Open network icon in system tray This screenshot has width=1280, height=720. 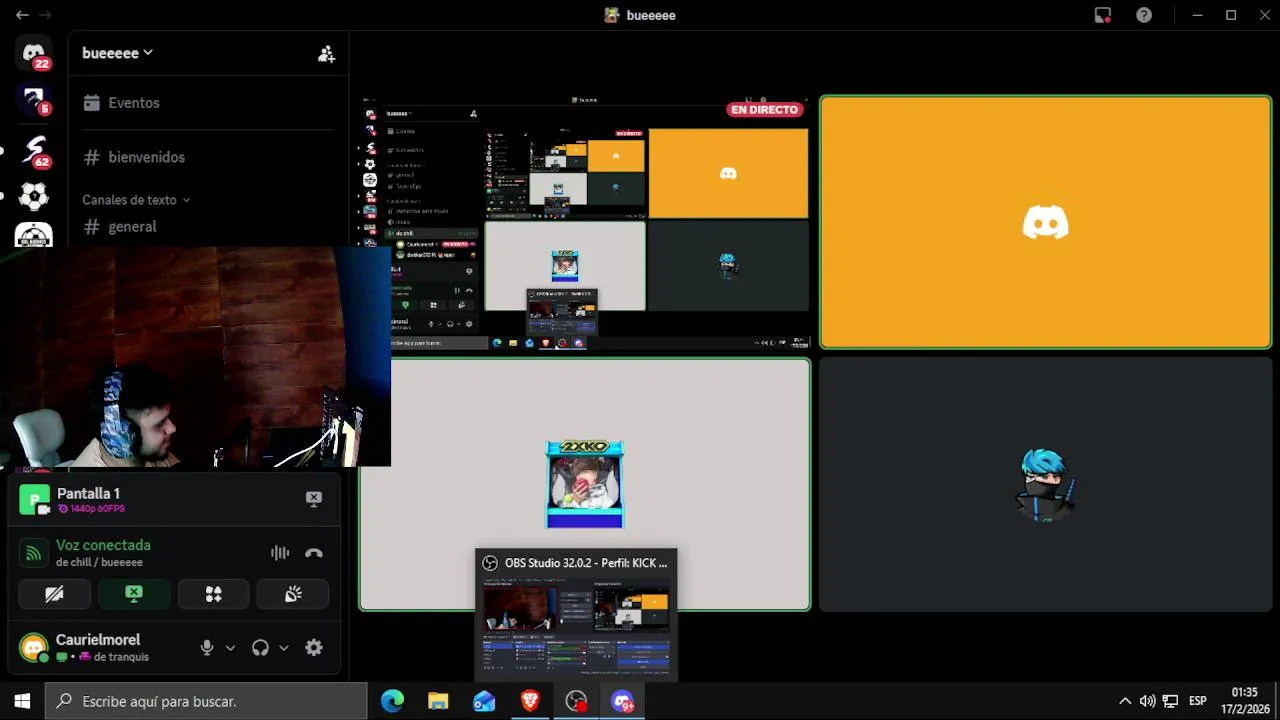pyautogui.click(x=1170, y=701)
